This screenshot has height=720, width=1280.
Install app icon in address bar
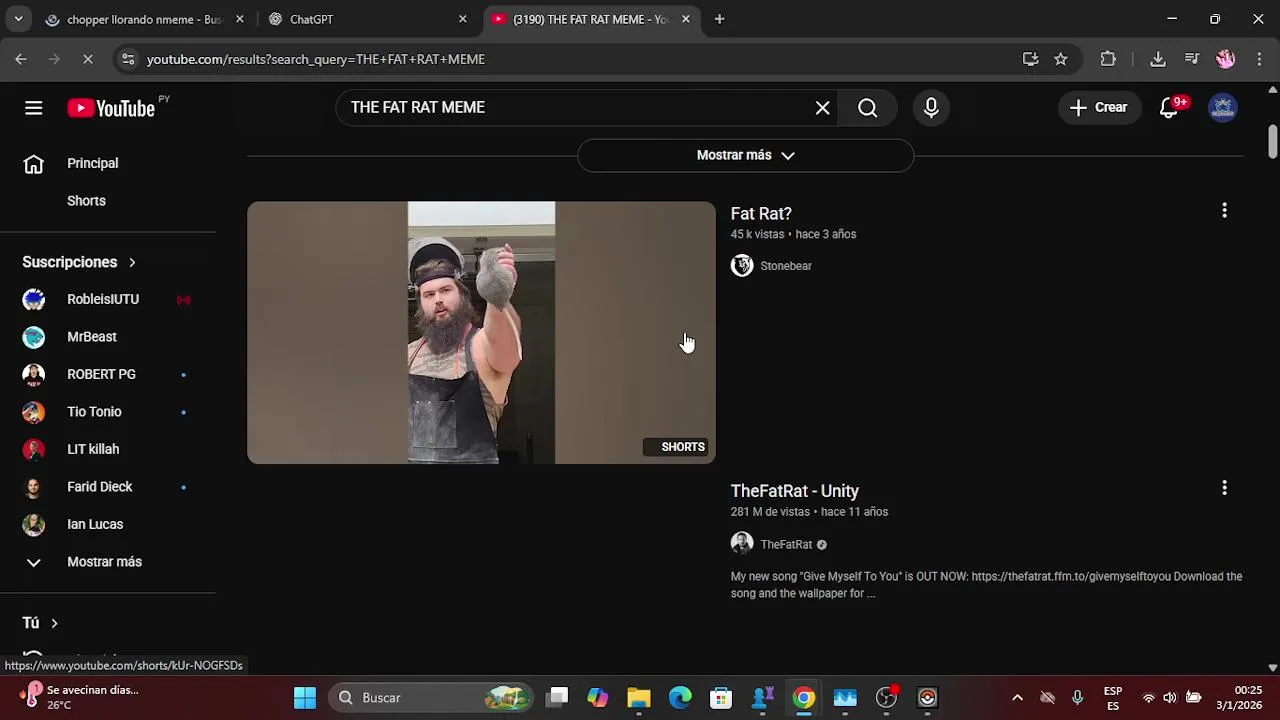click(1030, 59)
